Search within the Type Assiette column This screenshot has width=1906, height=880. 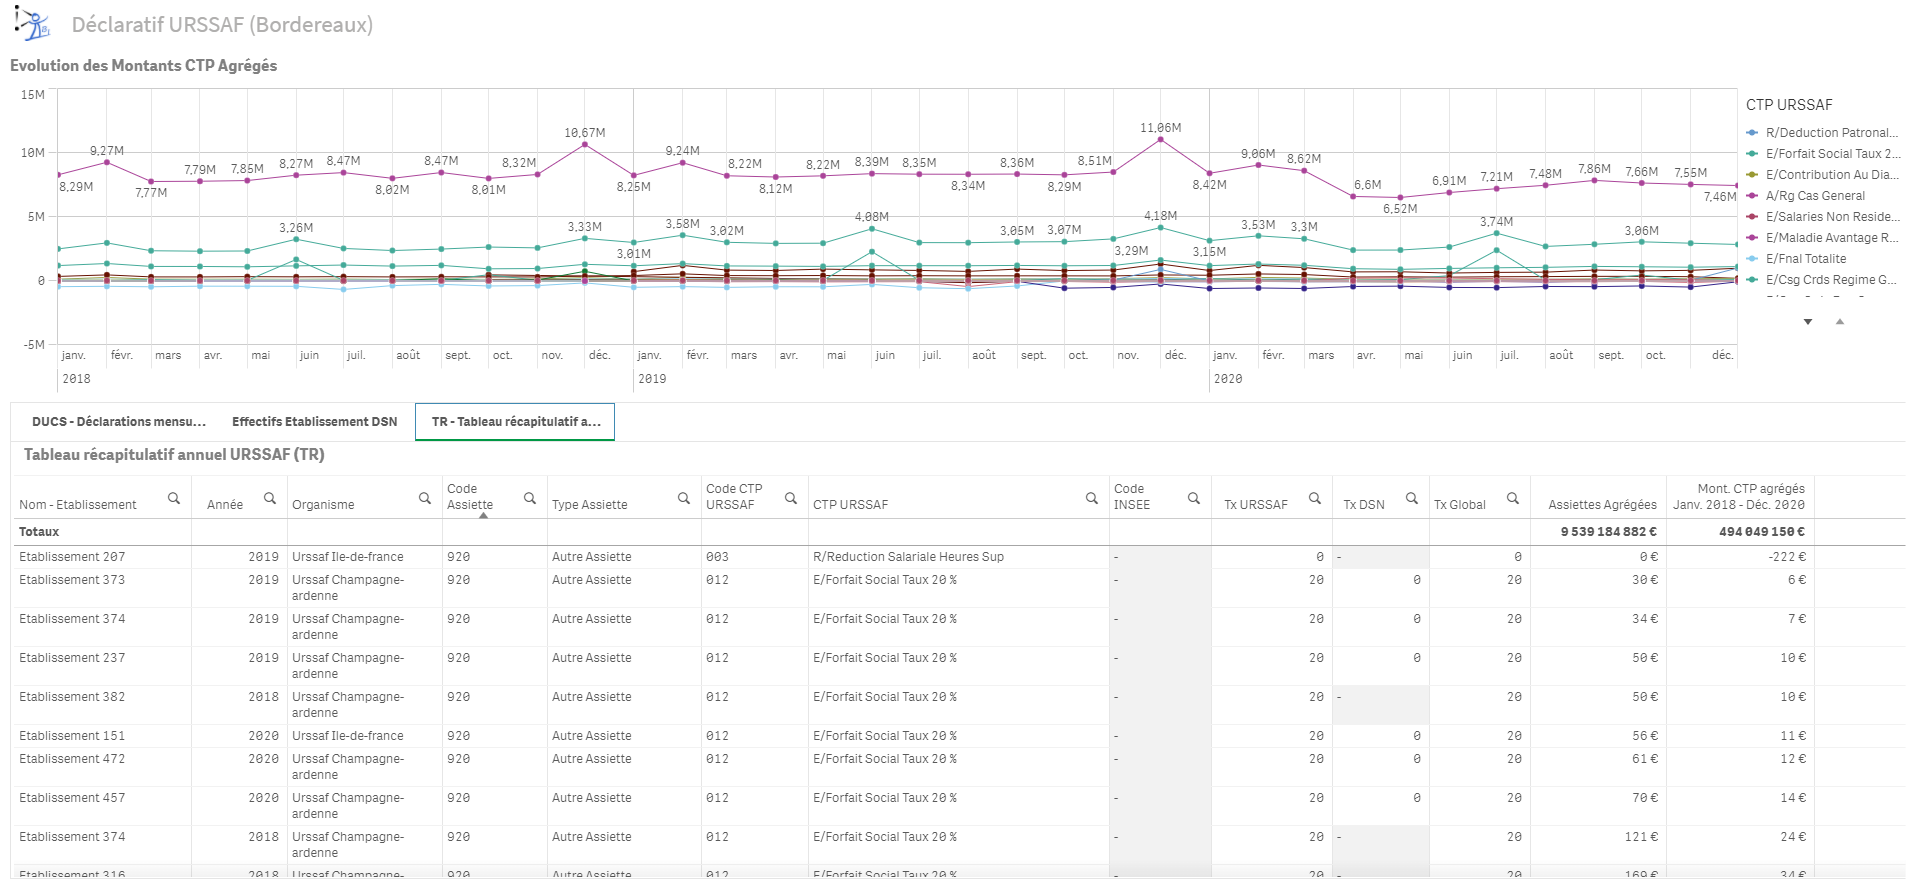[684, 498]
